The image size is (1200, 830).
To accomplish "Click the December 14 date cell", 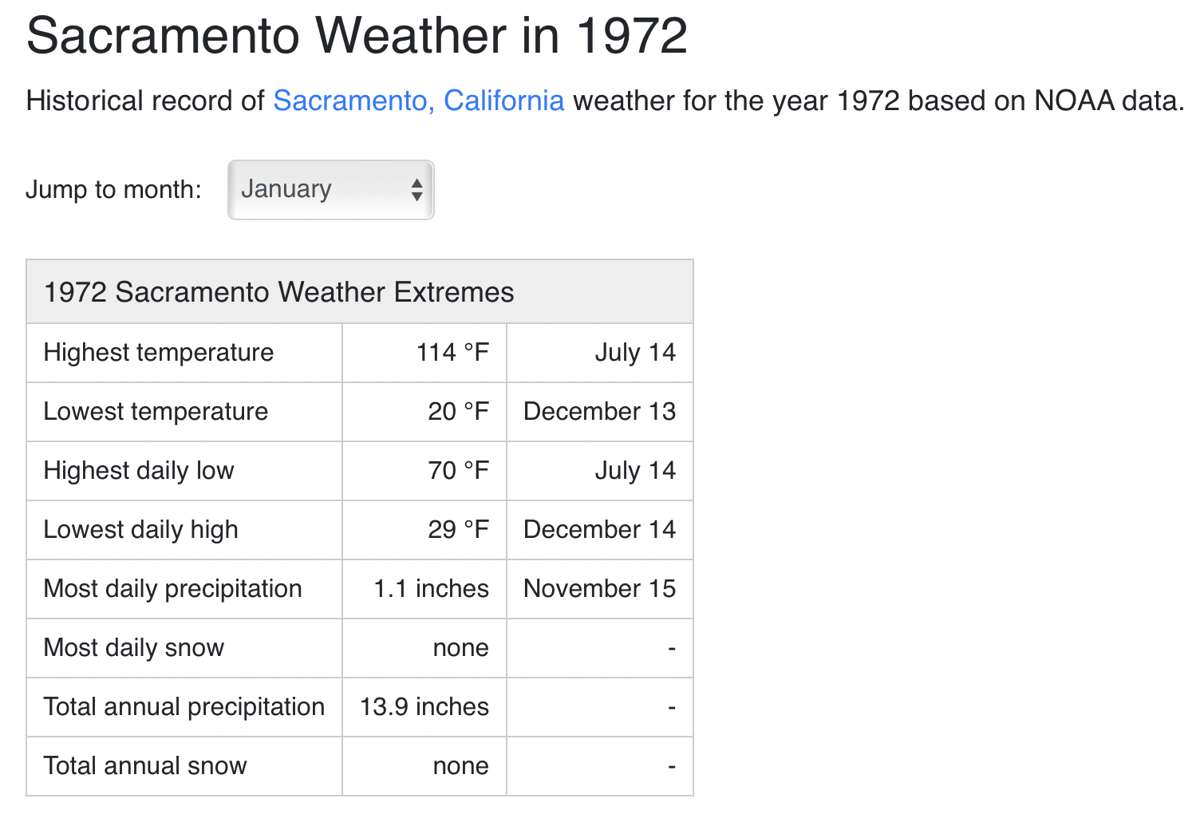I will pos(599,529).
